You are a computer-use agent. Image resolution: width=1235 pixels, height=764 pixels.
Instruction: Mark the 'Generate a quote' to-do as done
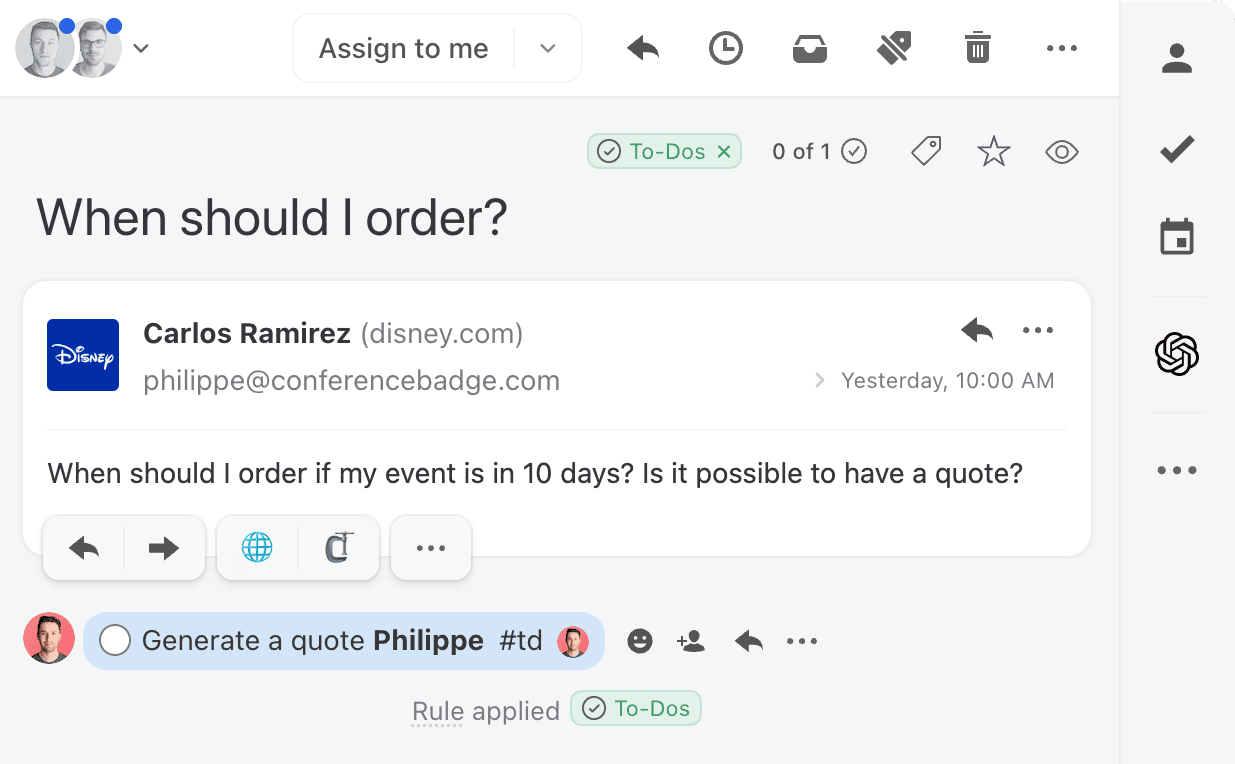click(x=114, y=640)
